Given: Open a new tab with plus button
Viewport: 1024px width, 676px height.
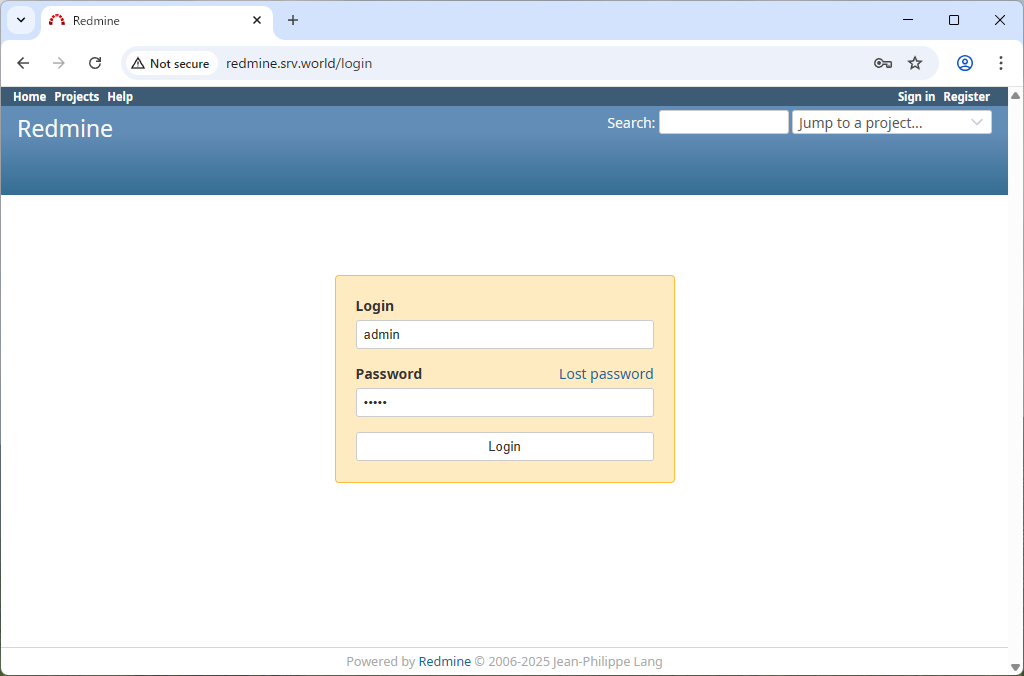Looking at the screenshot, I should (x=293, y=20).
